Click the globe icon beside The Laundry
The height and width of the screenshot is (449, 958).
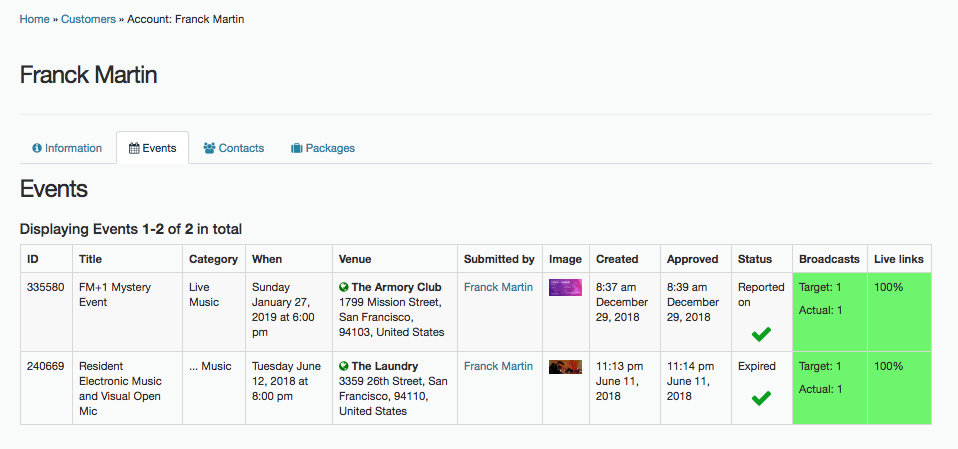[343, 367]
